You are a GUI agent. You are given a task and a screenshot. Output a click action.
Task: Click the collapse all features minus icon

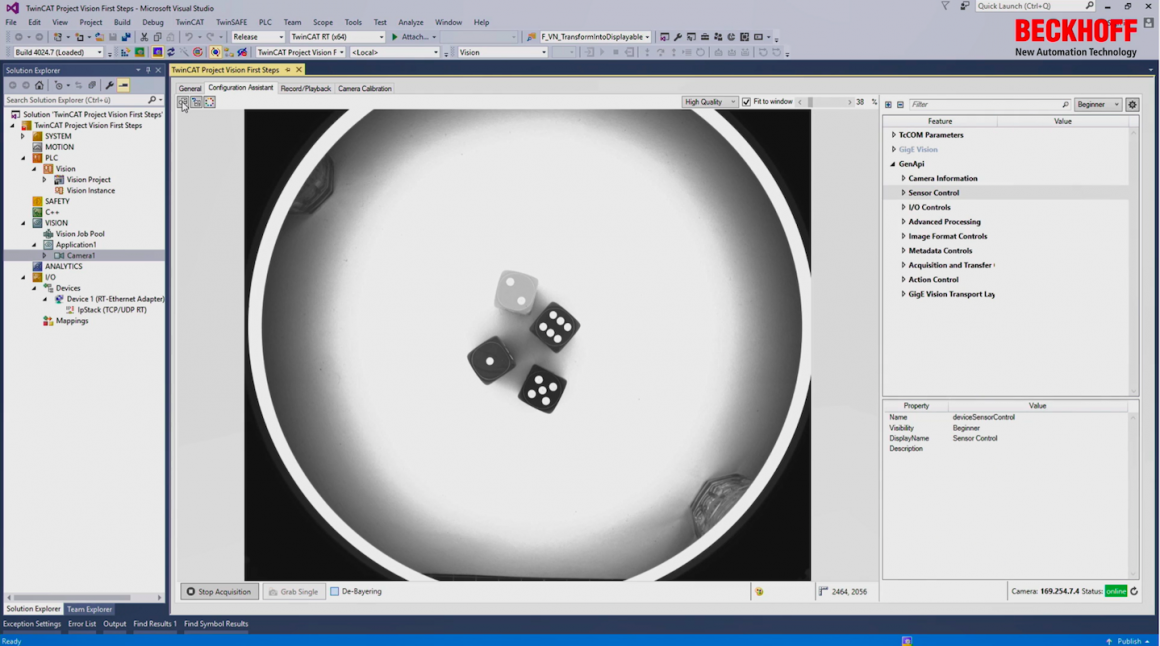coord(900,104)
